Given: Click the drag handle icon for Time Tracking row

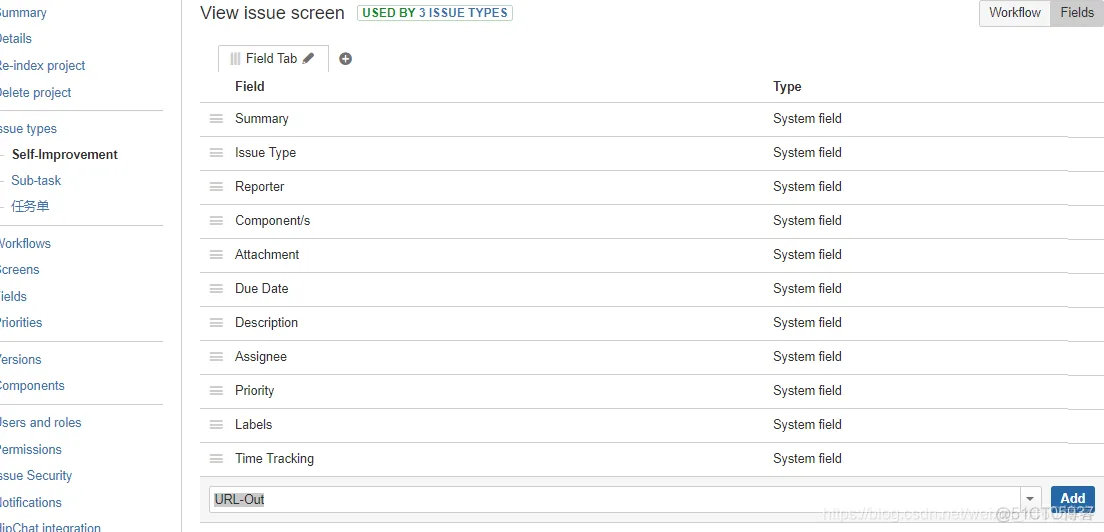Looking at the screenshot, I should tap(216, 458).
